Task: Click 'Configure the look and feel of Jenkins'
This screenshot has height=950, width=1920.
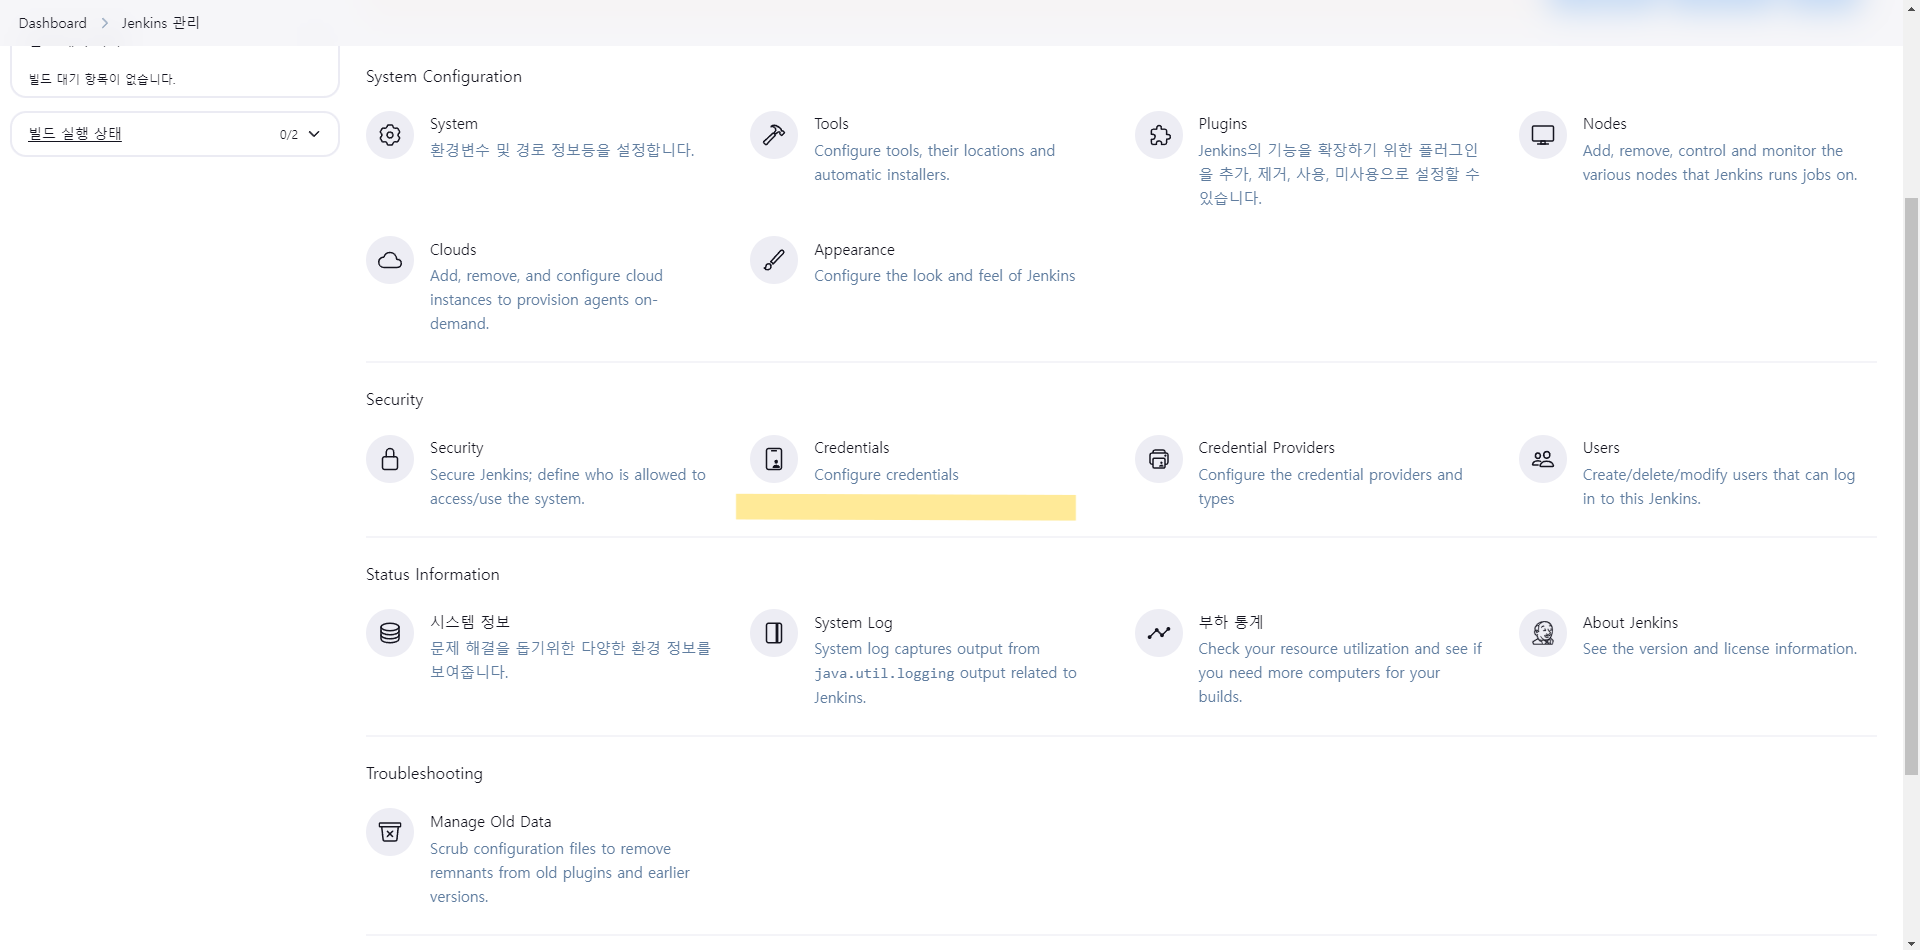Action: coord(945,276)
